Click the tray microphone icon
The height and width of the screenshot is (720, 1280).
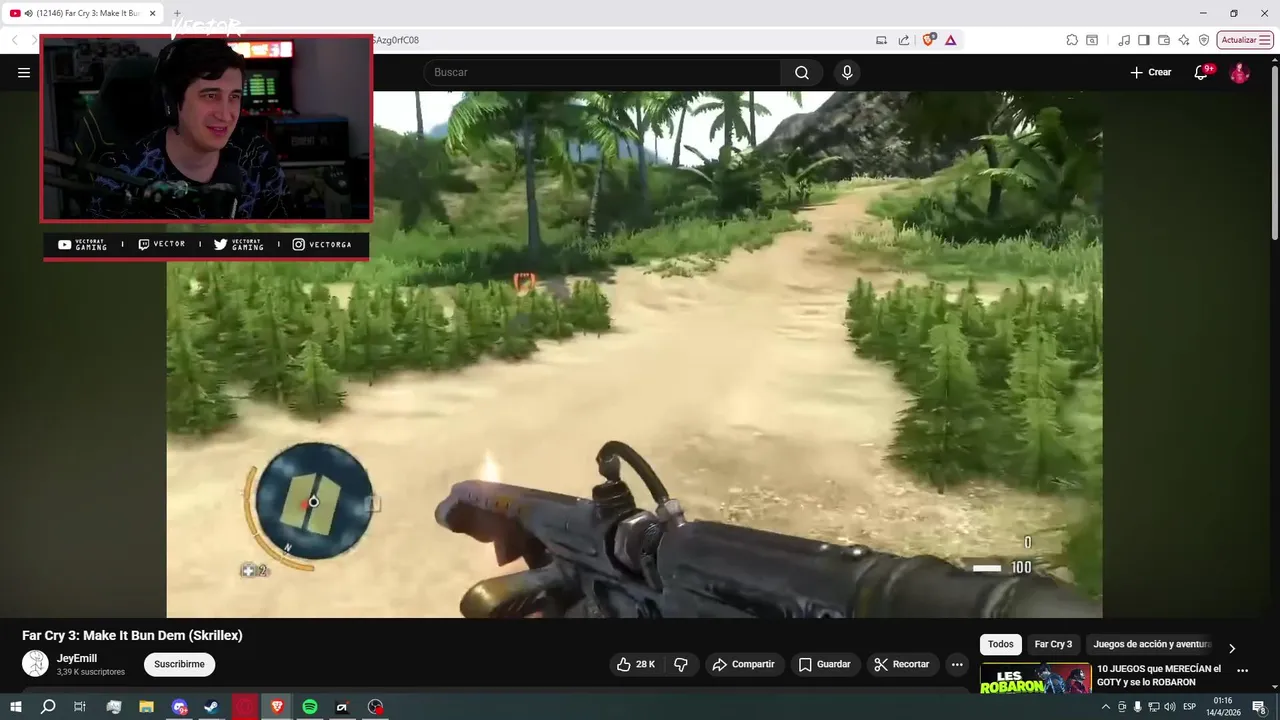pos(1137,707)
